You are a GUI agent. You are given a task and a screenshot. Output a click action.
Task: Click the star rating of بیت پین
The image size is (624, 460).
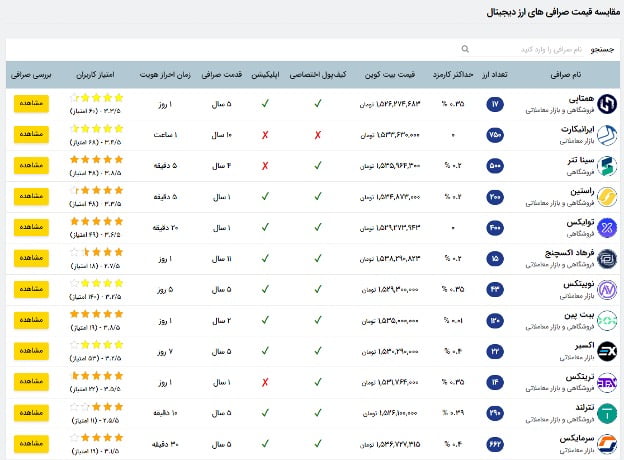(96, 314)
